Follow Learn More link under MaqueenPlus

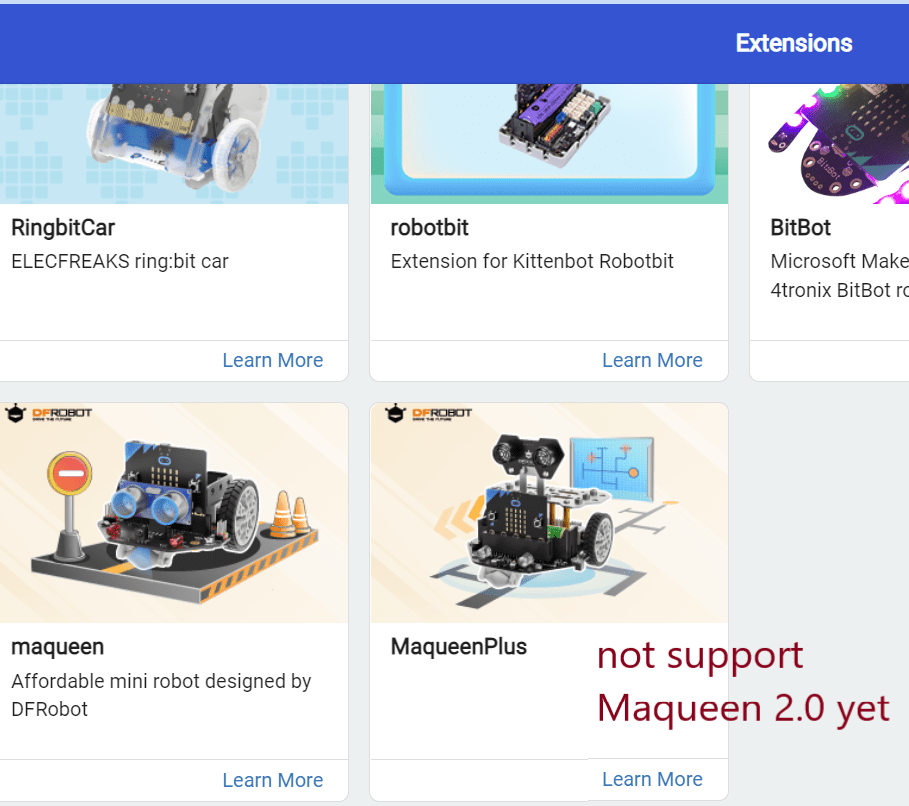tap(652, 779)
